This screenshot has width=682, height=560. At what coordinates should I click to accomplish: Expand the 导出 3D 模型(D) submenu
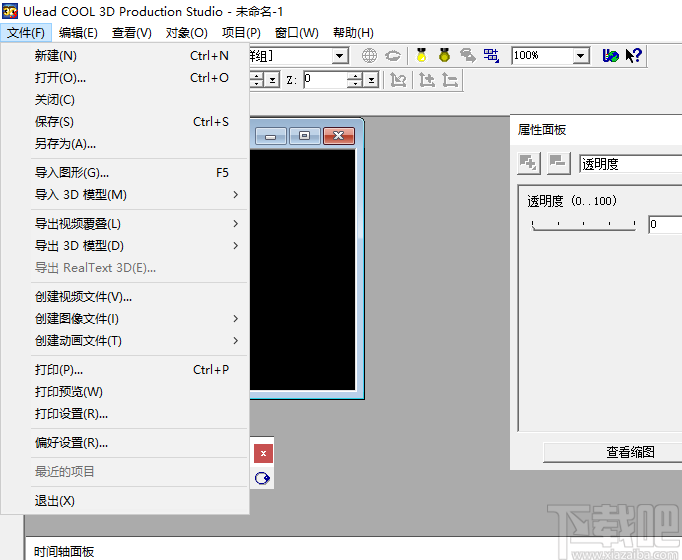pos(138,246)
